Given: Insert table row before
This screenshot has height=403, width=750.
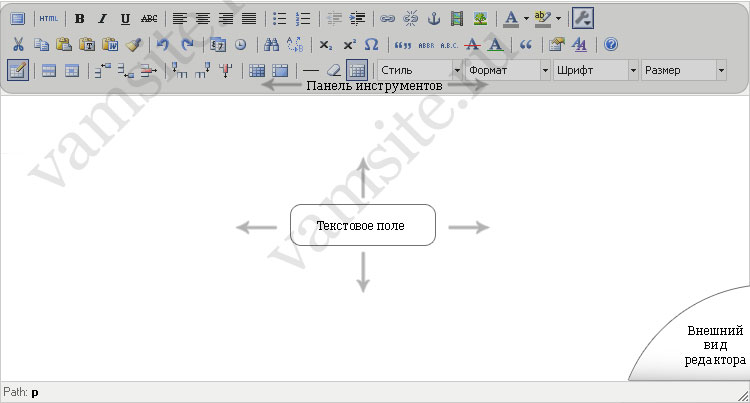Looking at the screenshot, I should (102, 70).
